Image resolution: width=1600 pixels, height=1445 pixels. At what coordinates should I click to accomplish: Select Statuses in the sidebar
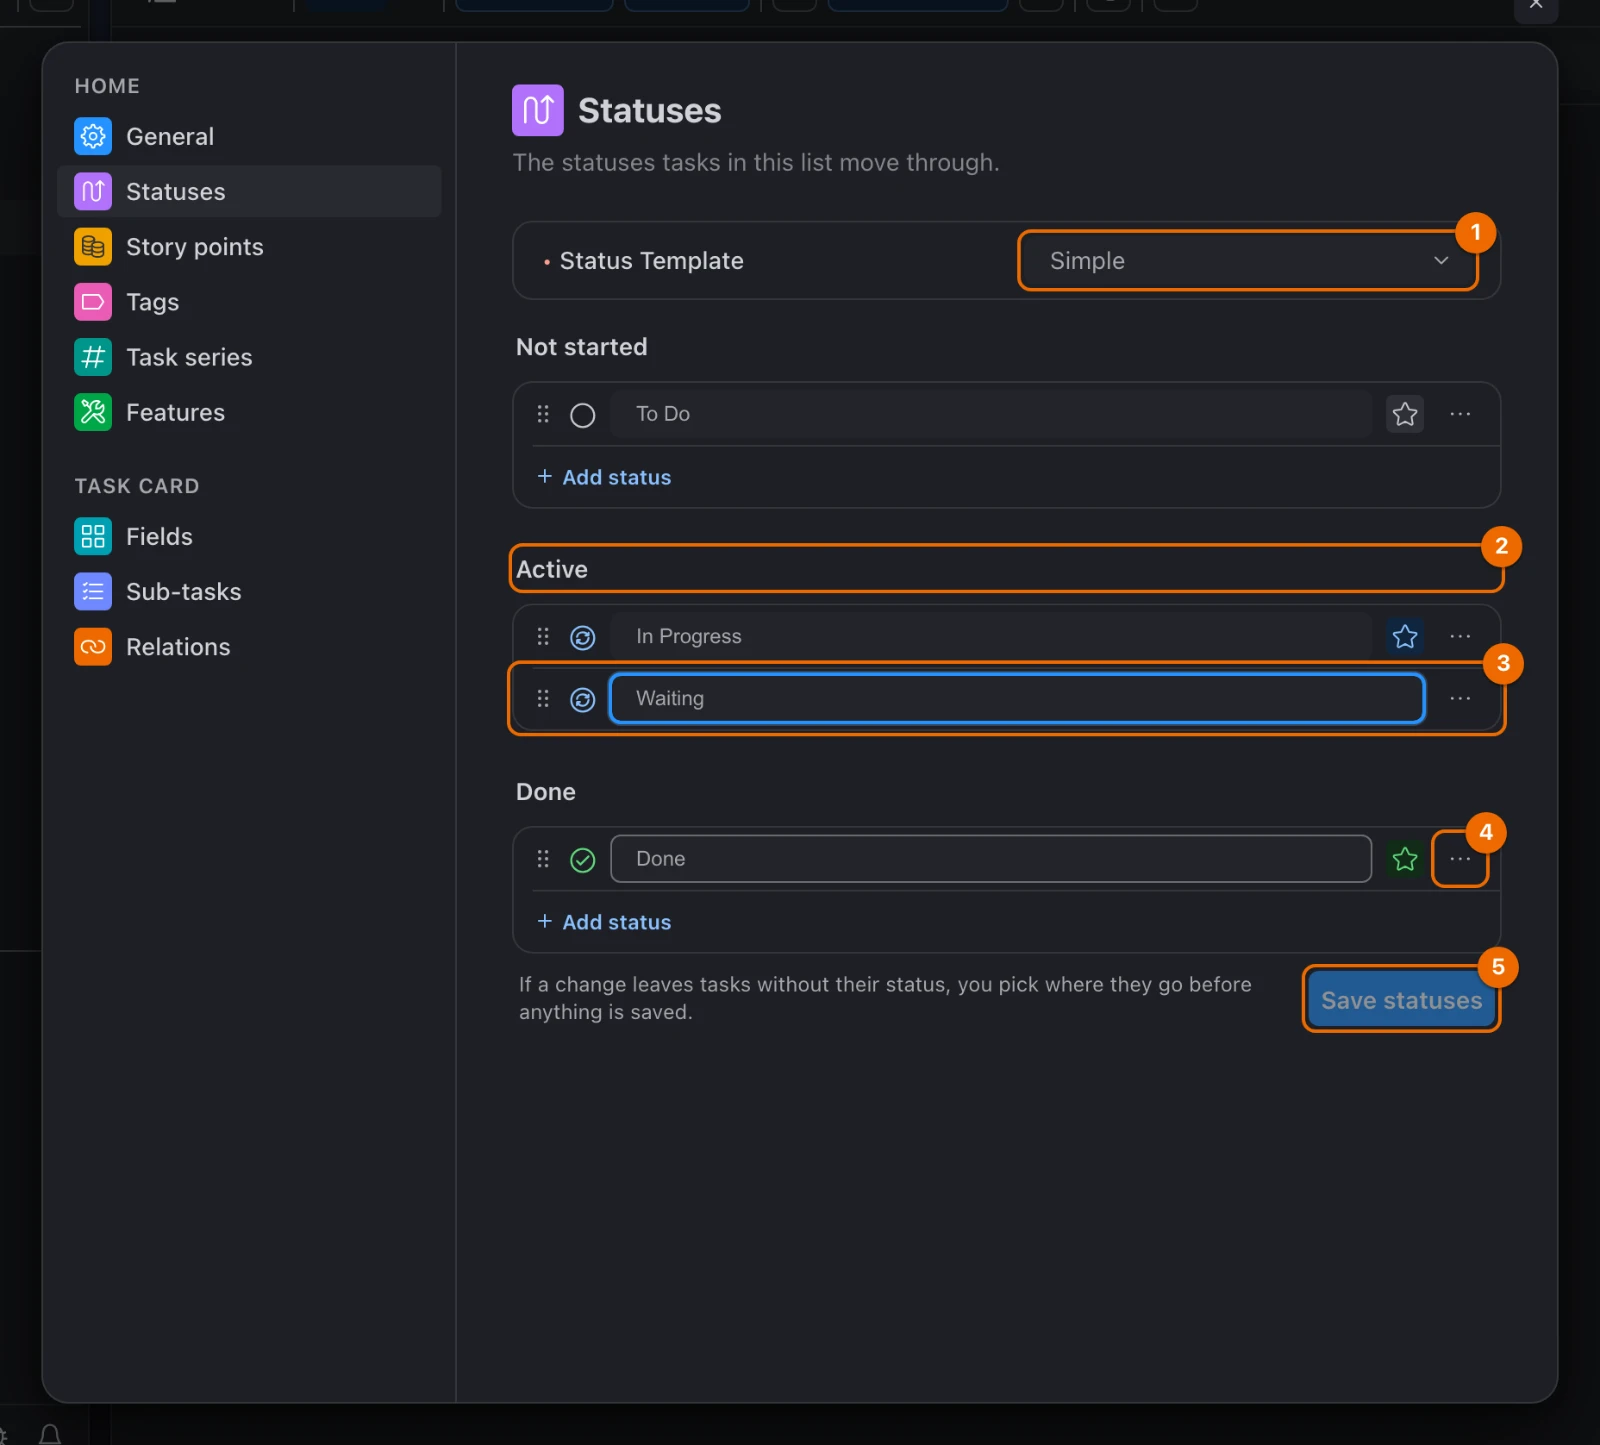pos(249,191)
